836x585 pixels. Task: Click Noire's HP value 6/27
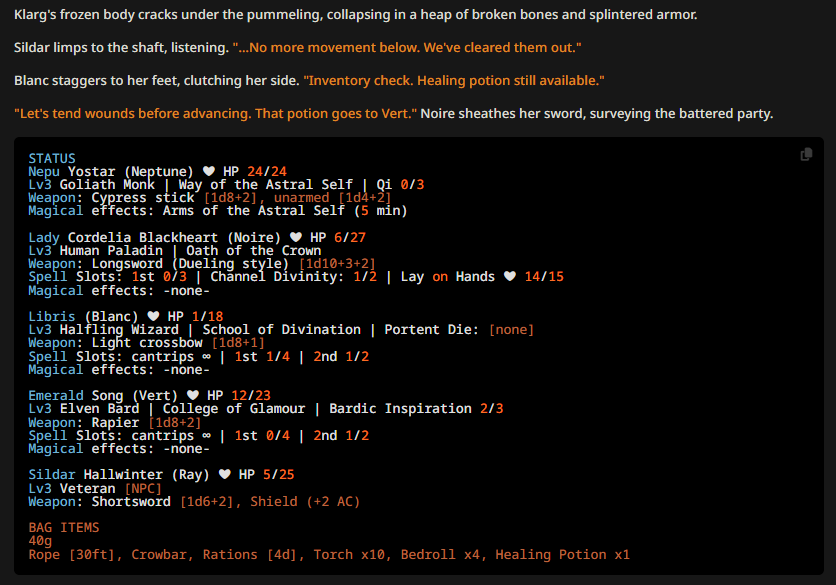350,237
